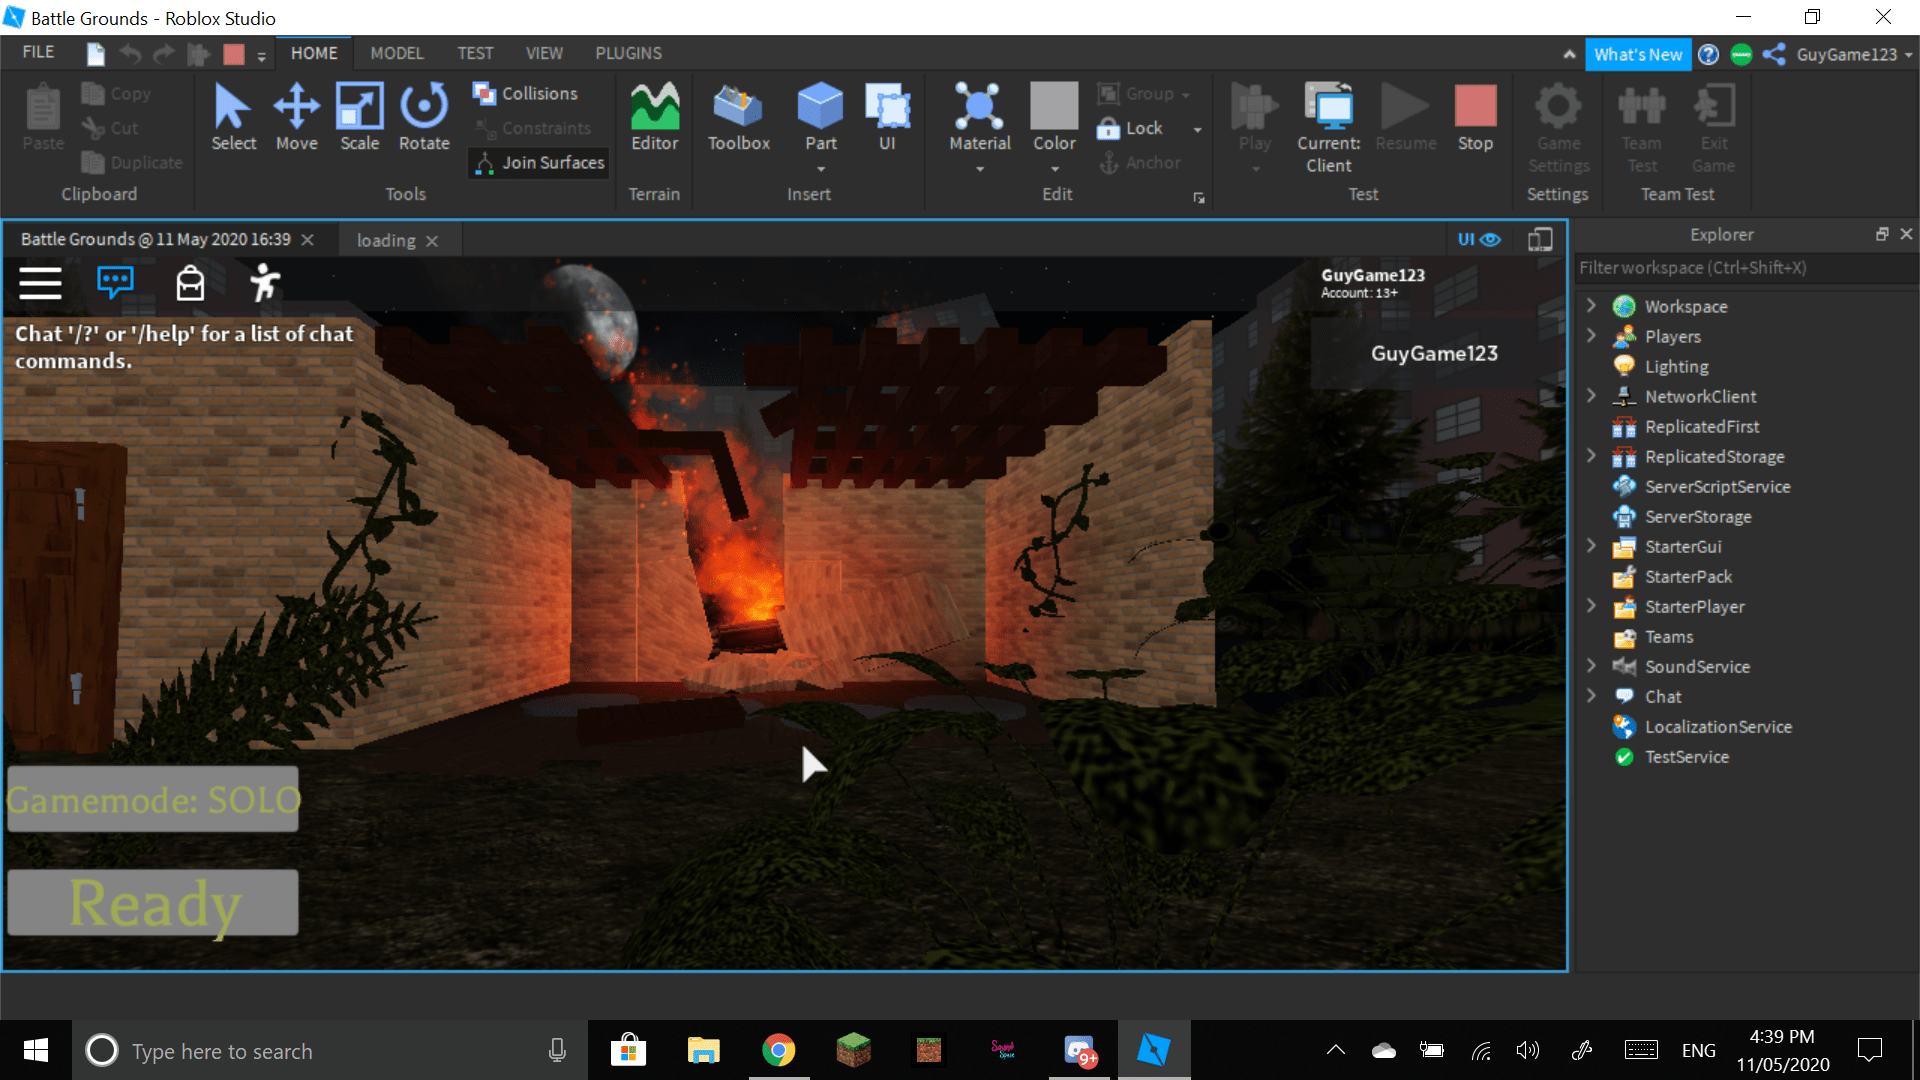Click the Color swatch in Edit group

point(1054,106)
